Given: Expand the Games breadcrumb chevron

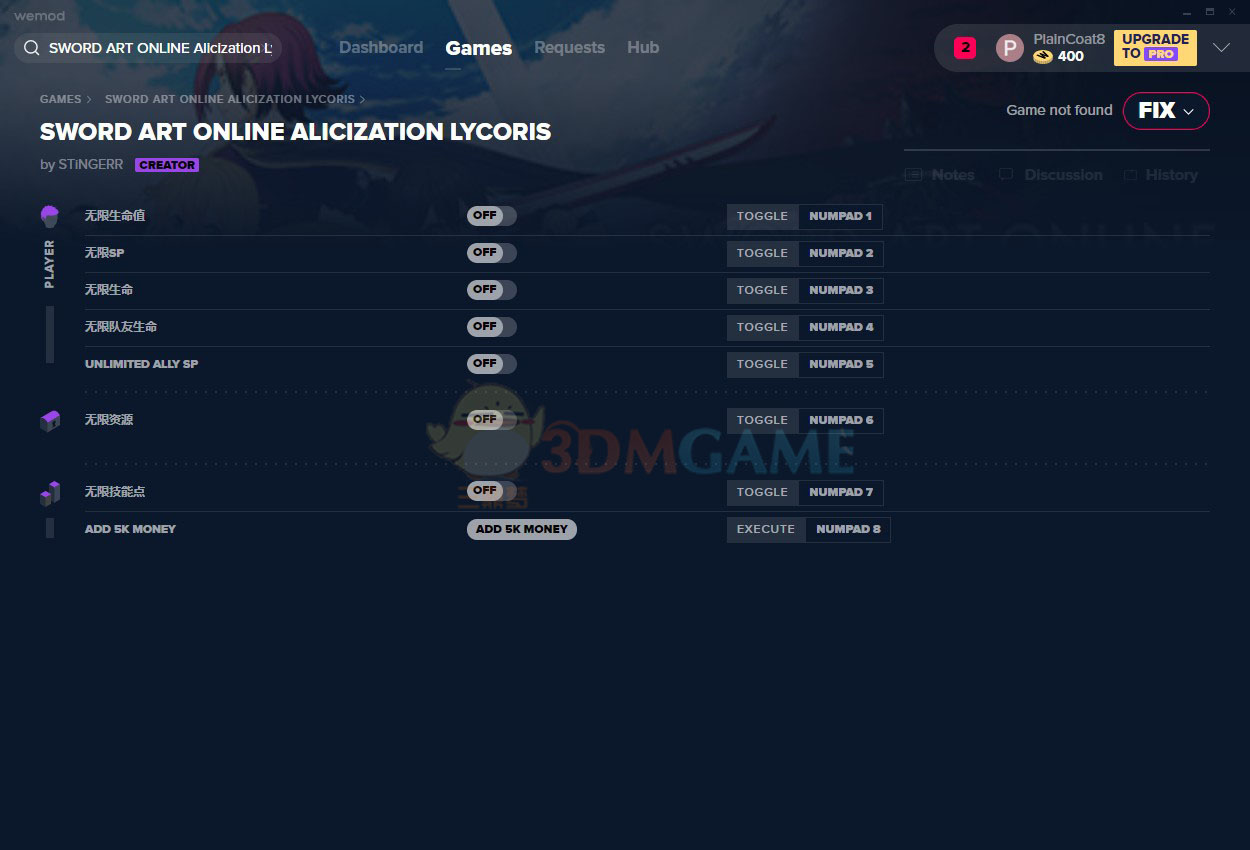Looking at the screenshot, I should pos(89,100).
